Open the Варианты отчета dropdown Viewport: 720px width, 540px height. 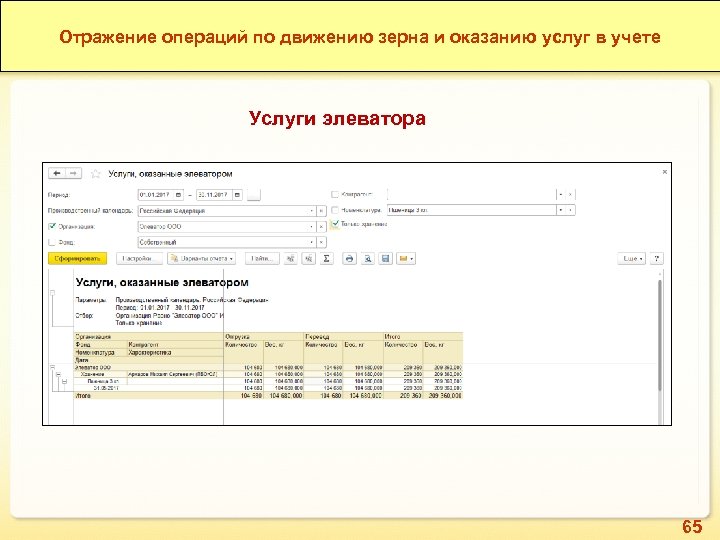[202, 259]
